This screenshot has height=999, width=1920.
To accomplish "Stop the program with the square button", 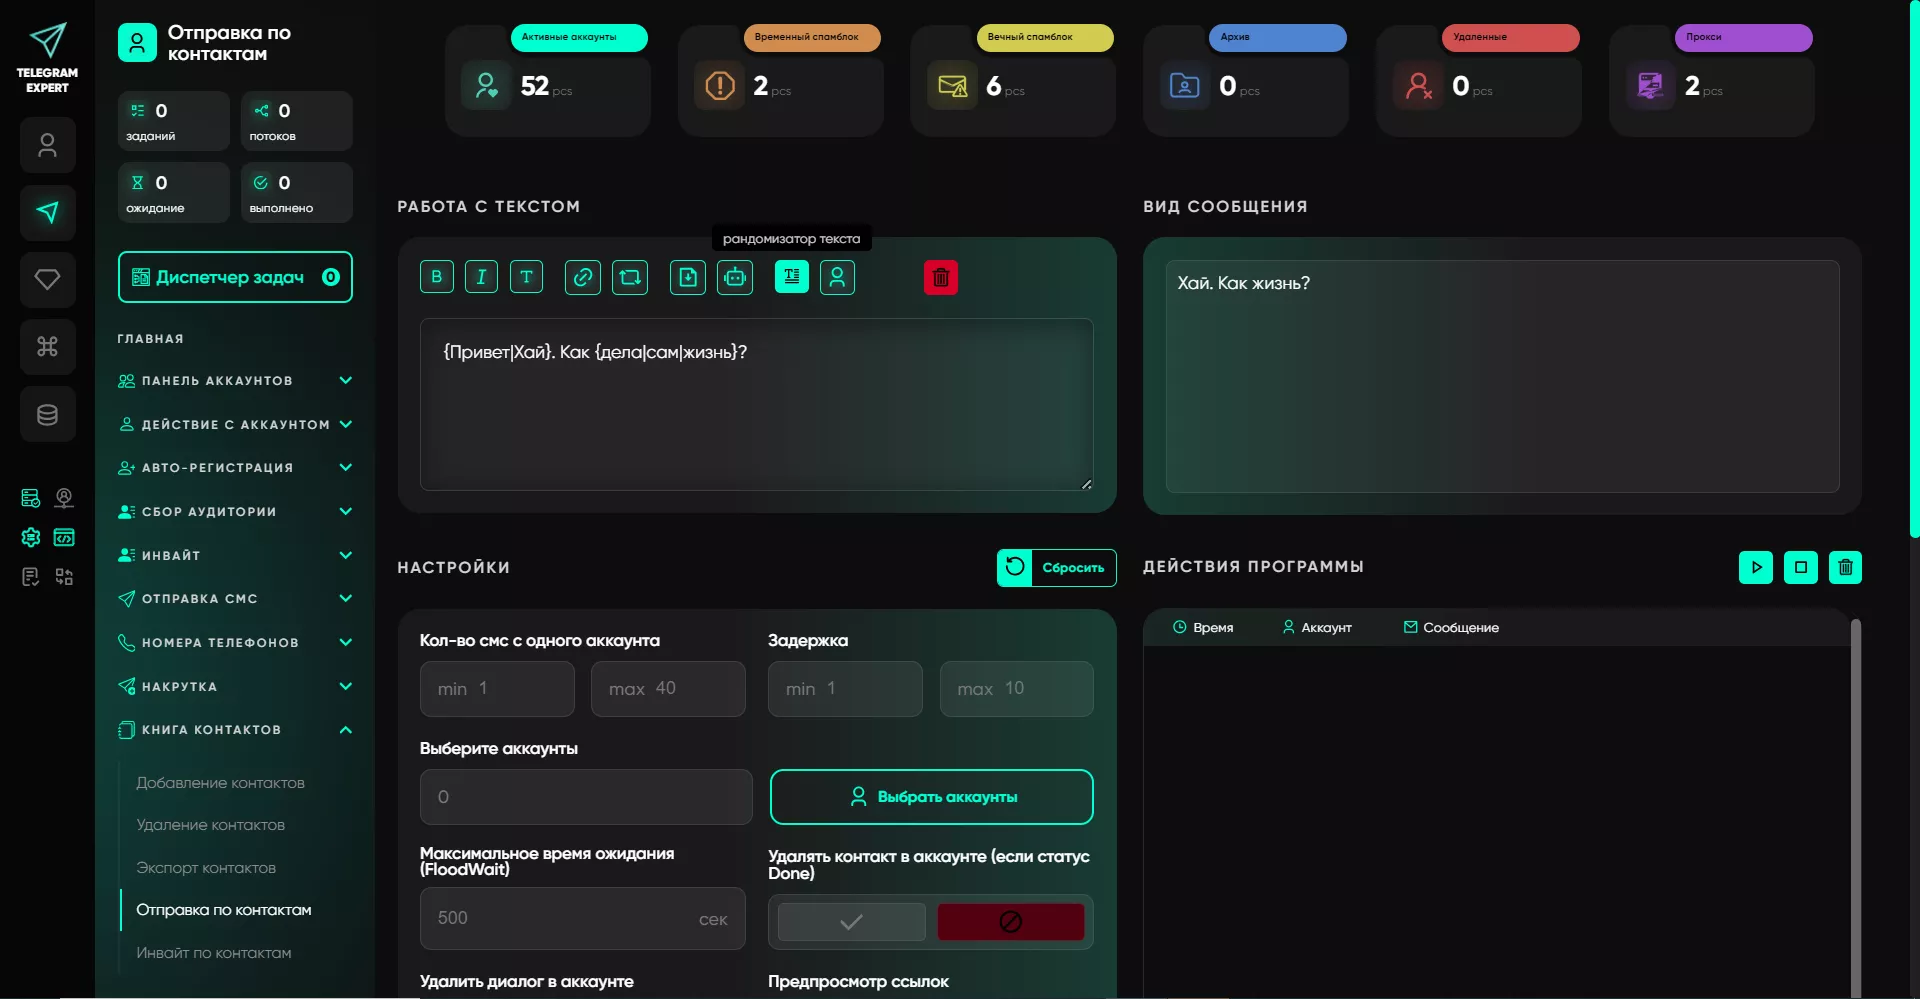I will pyautogui.click(x=1801, y=567).
